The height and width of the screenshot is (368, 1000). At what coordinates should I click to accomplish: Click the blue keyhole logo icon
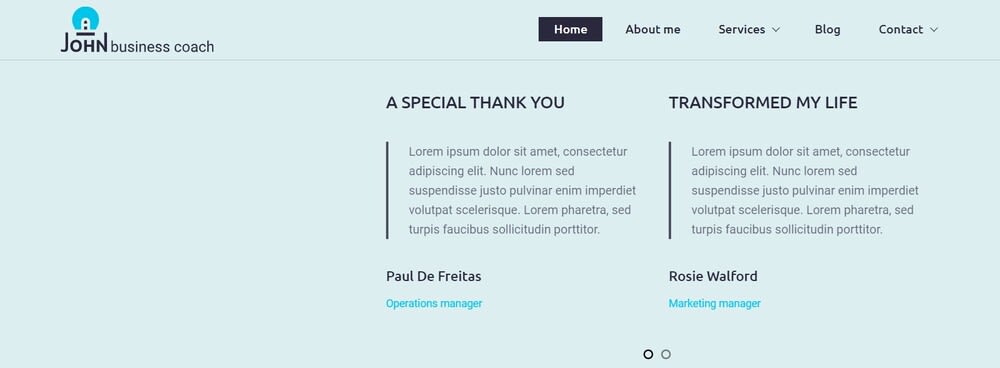click(85, 19)
